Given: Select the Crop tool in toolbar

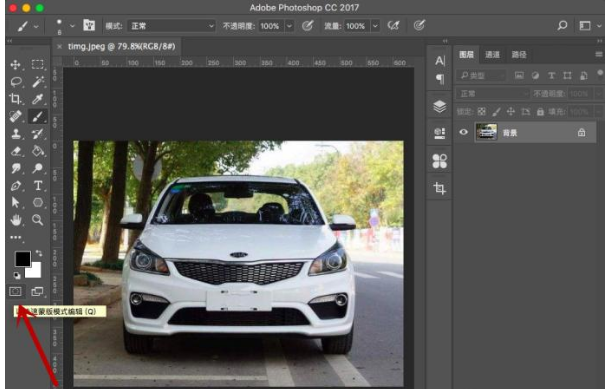Looking at the screenshot, I should click(15, 99).
